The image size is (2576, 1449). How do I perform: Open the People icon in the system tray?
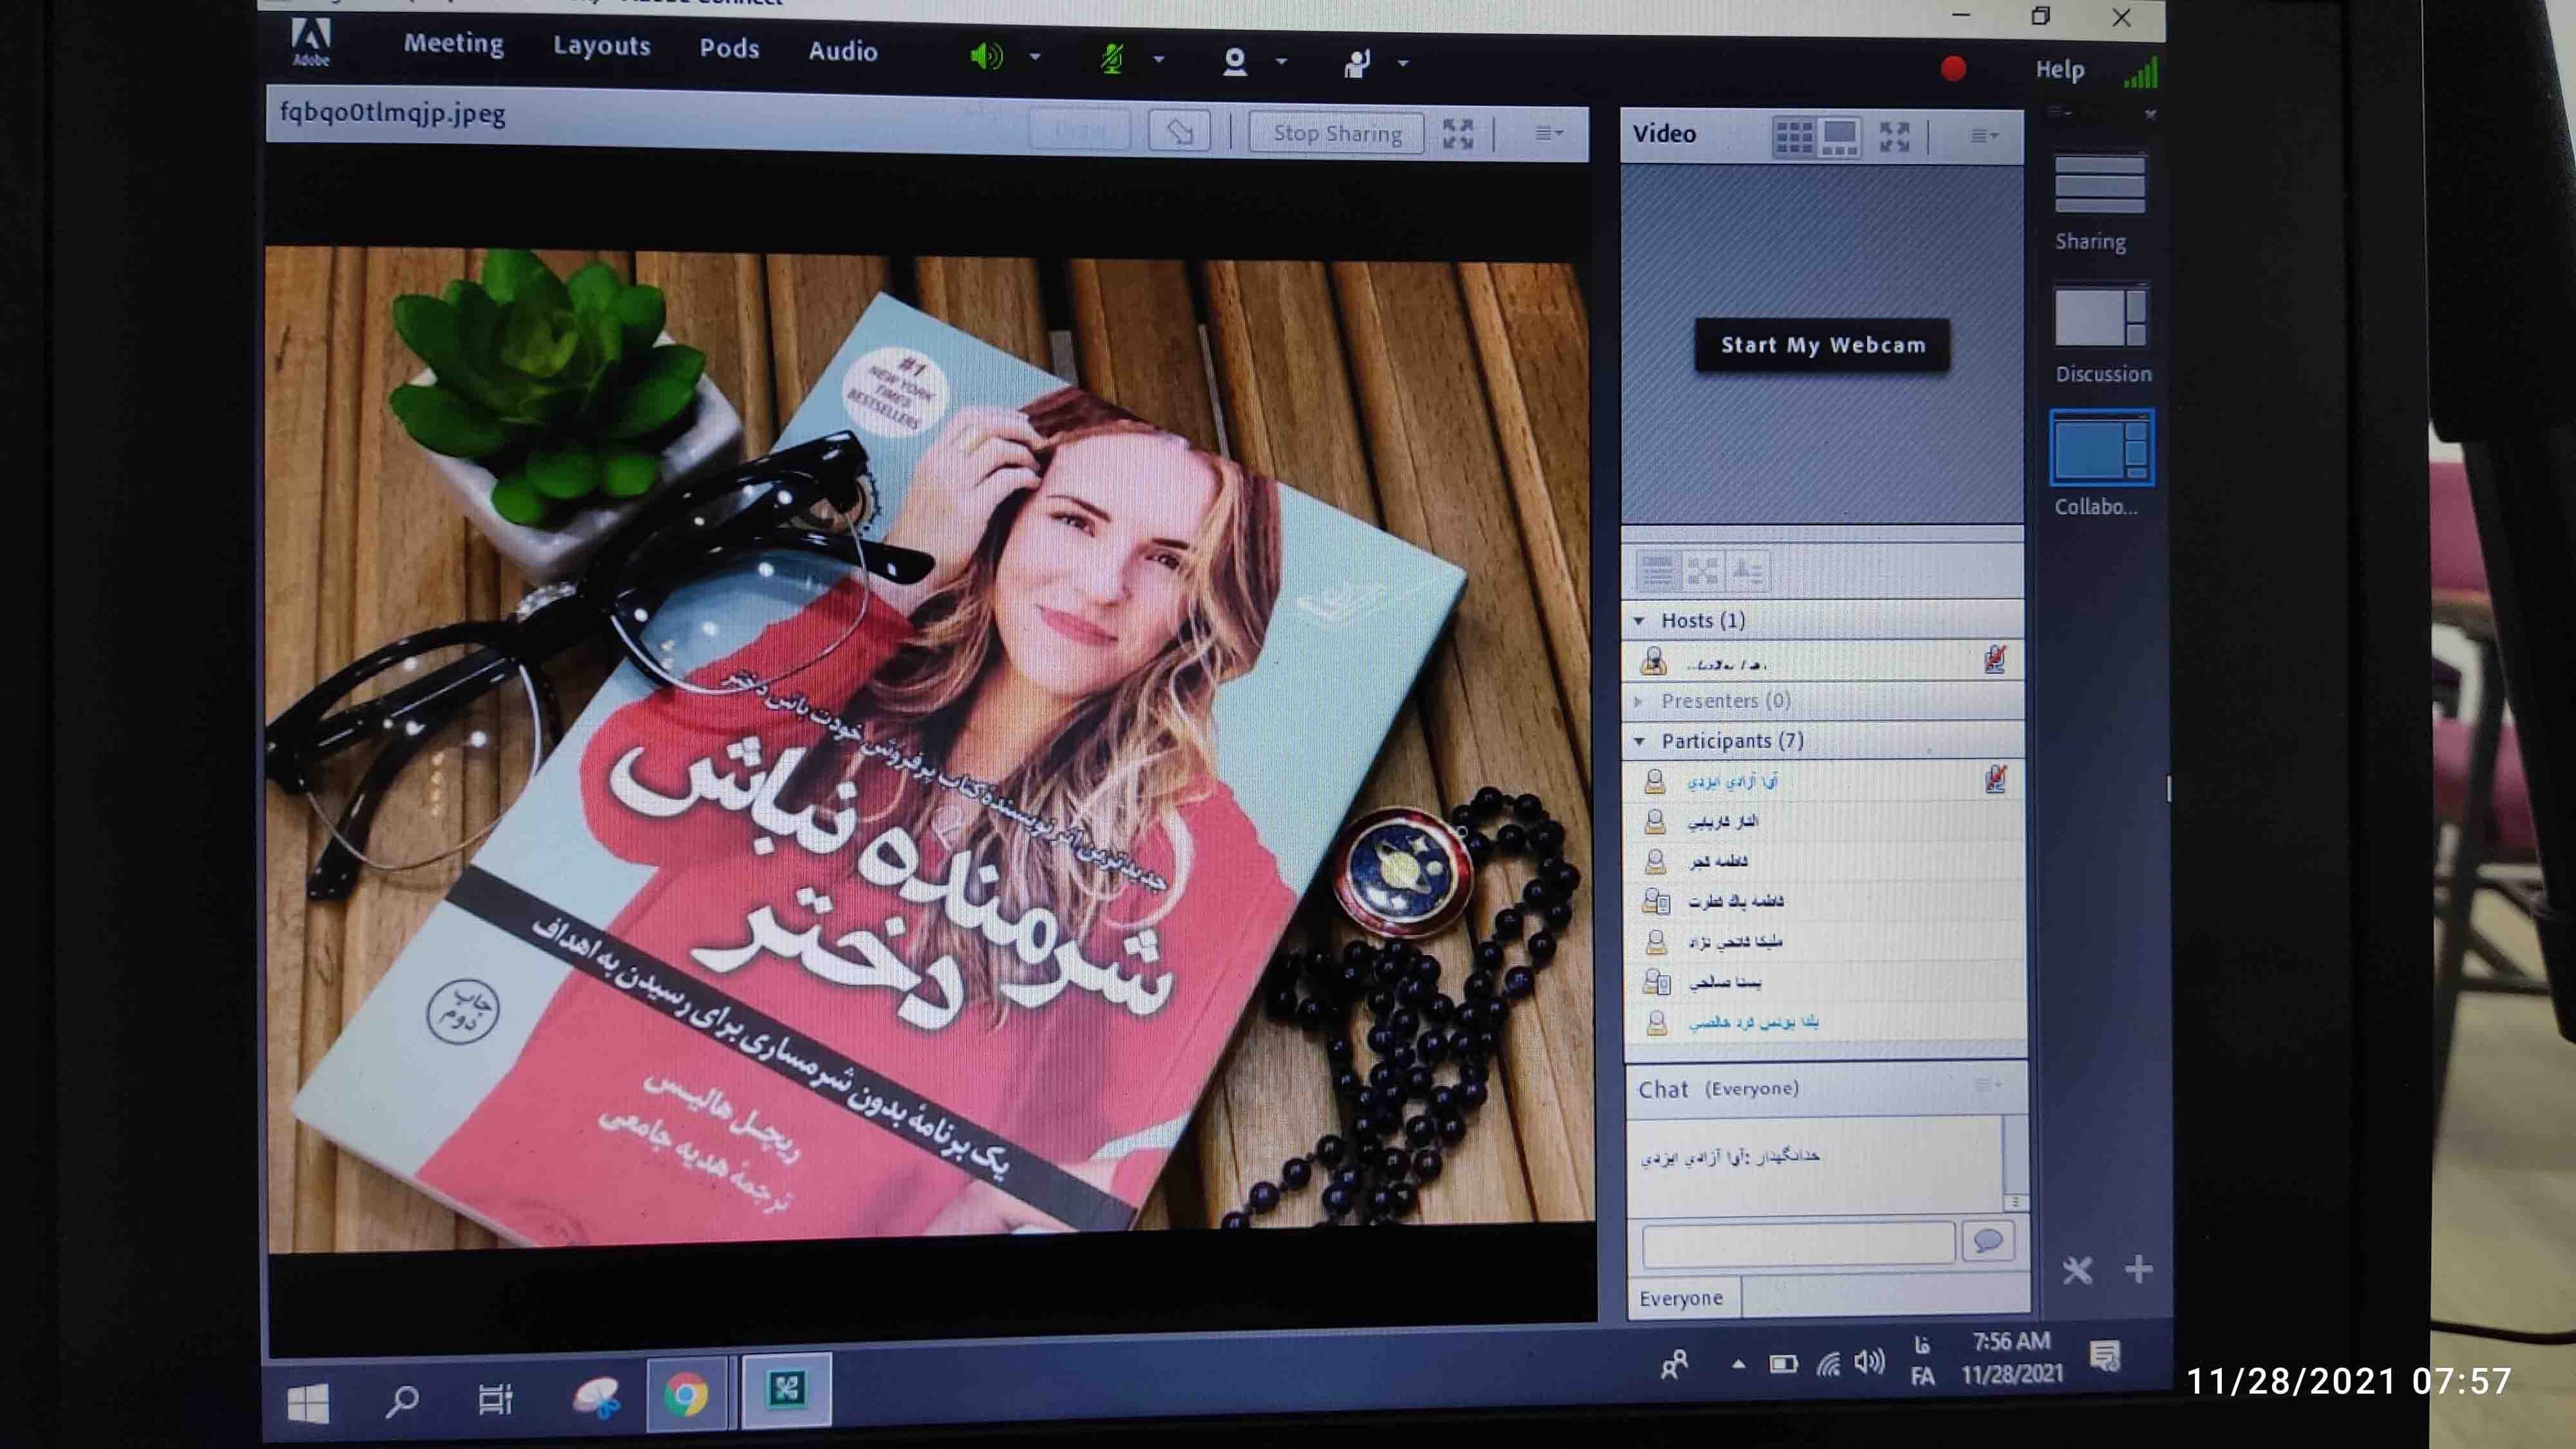pos(1674,1365)
